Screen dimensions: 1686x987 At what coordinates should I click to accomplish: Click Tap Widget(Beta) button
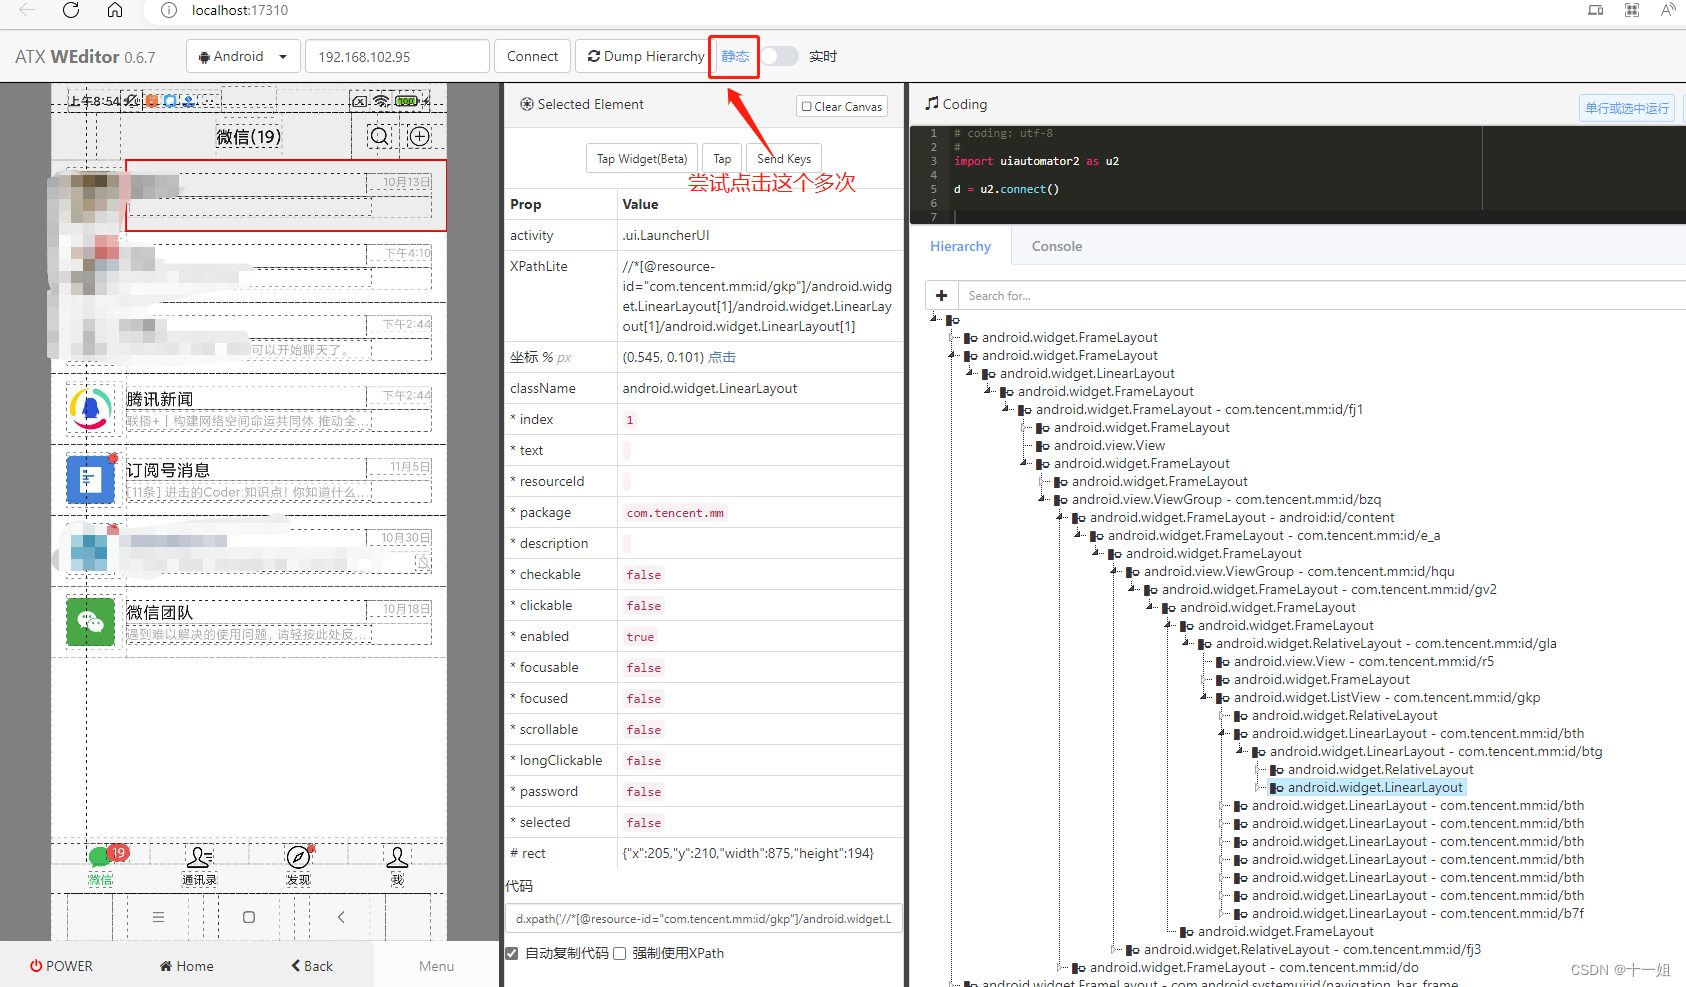pyautogui.click(x=642, y=159)
